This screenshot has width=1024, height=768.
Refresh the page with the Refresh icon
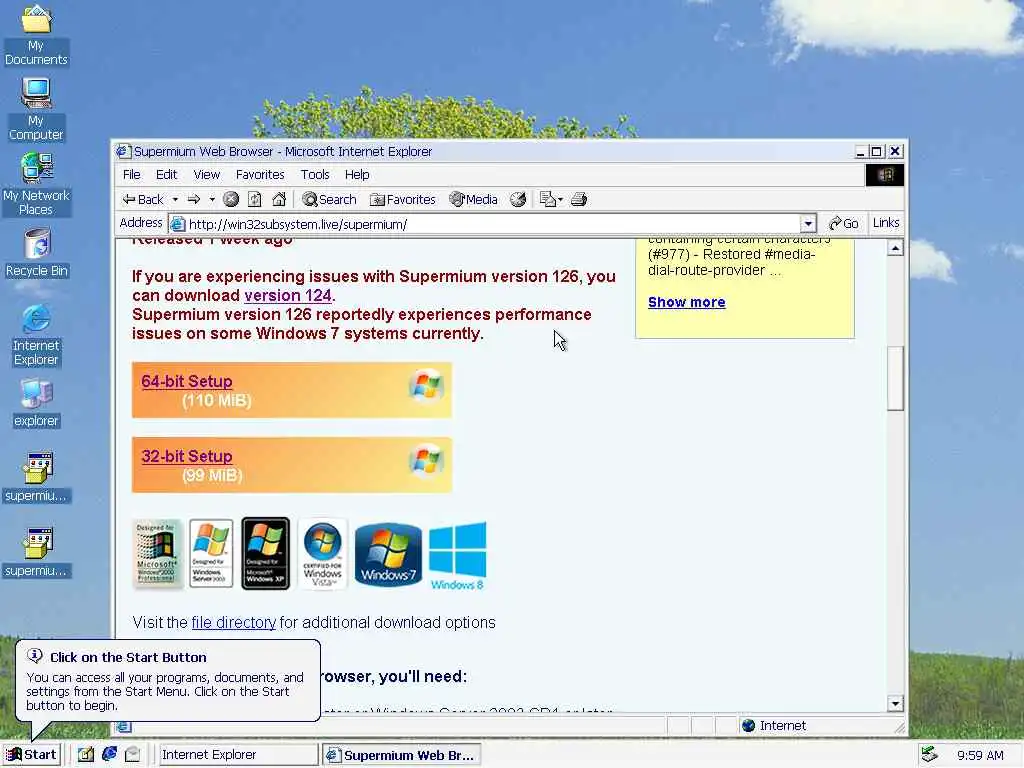[x=255, y=200]
